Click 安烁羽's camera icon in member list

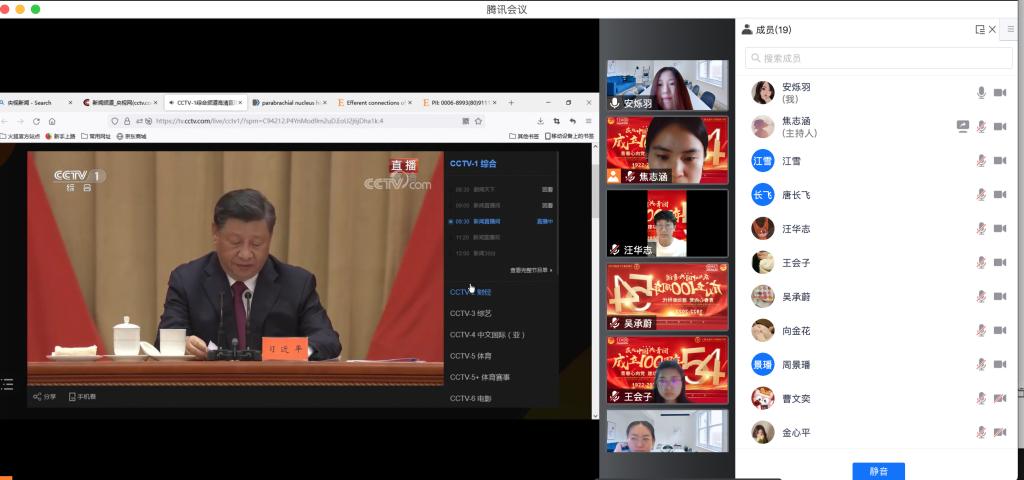(1000, 93)
